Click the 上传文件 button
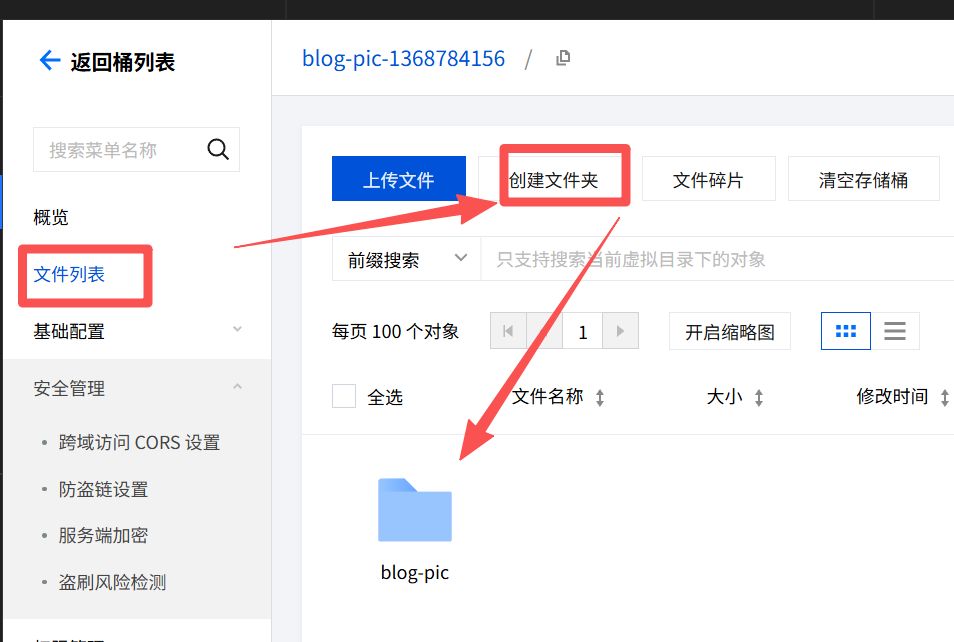Viewport: 954px width, 642px height. pyautogui.click(x=398, y=180)
